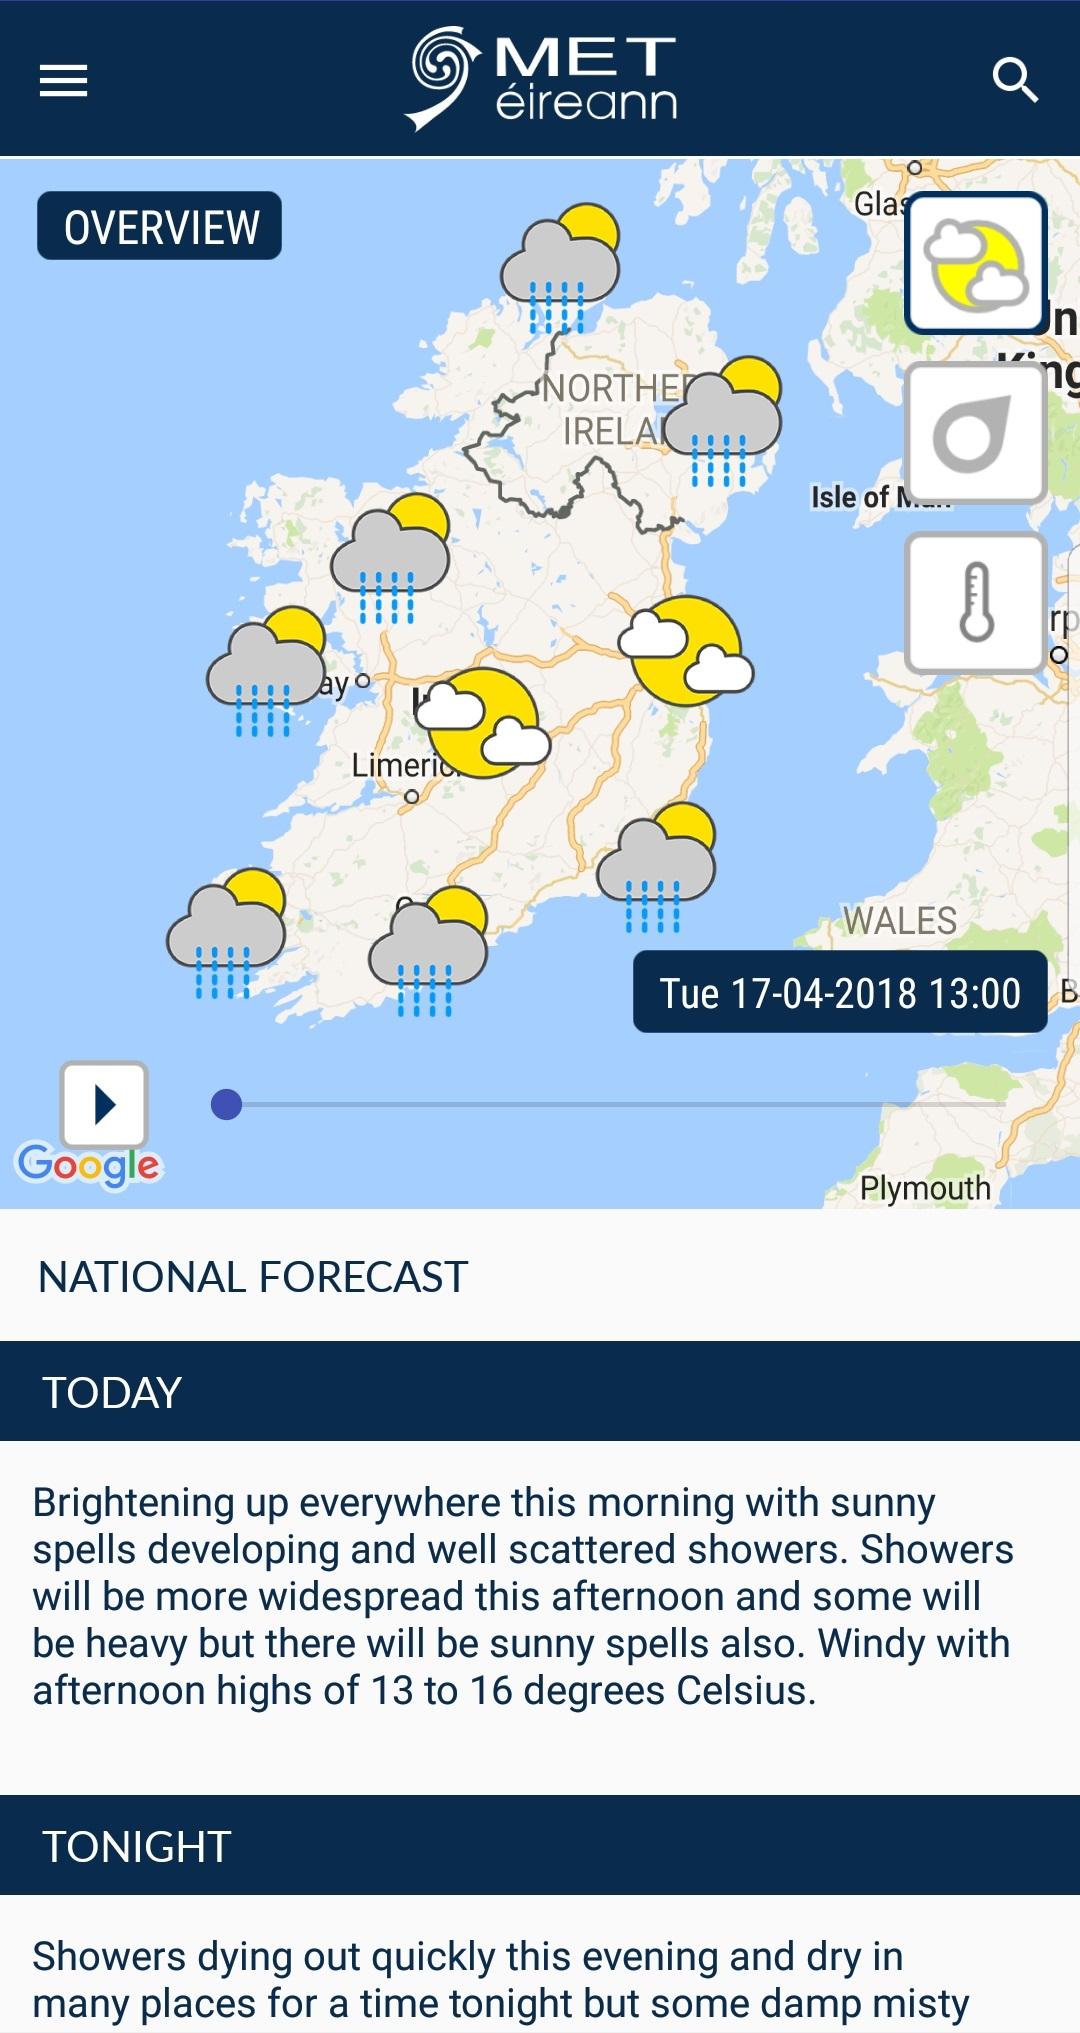1080x2033 pixels.
Task: Open the TONIGHT forecast section header
Action: (540, 1845)
